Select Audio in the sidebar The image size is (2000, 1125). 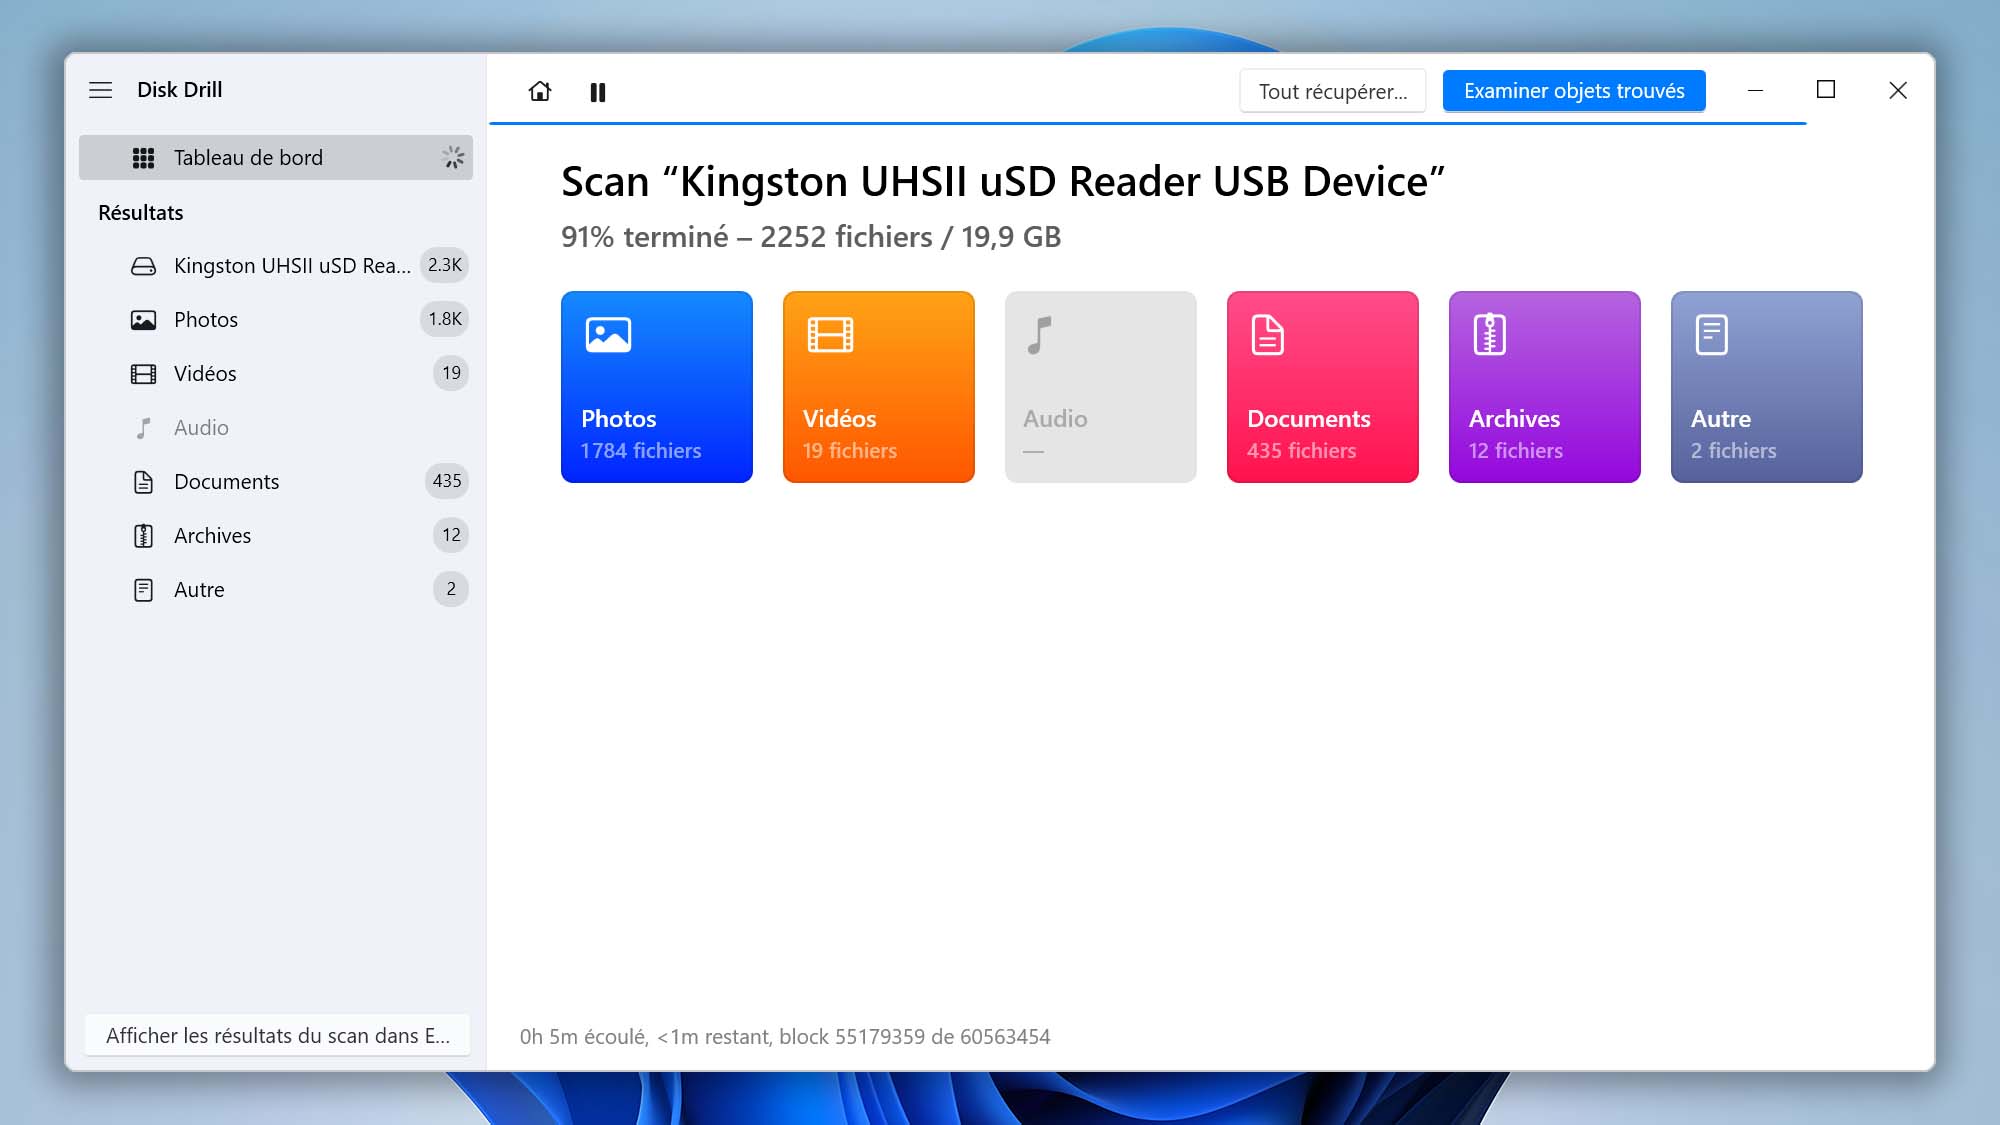pos(276,427)
